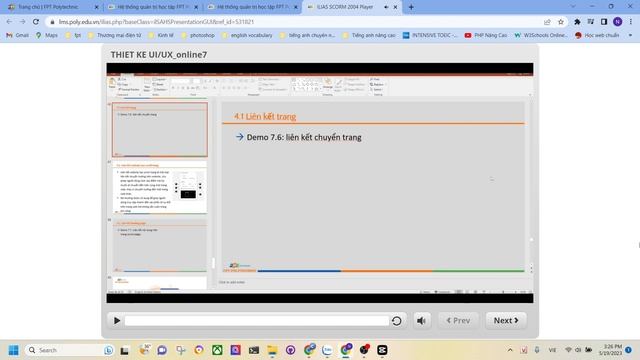
Task: Open the Zalo app on taskbar
Action: click(x=327, y=350)
